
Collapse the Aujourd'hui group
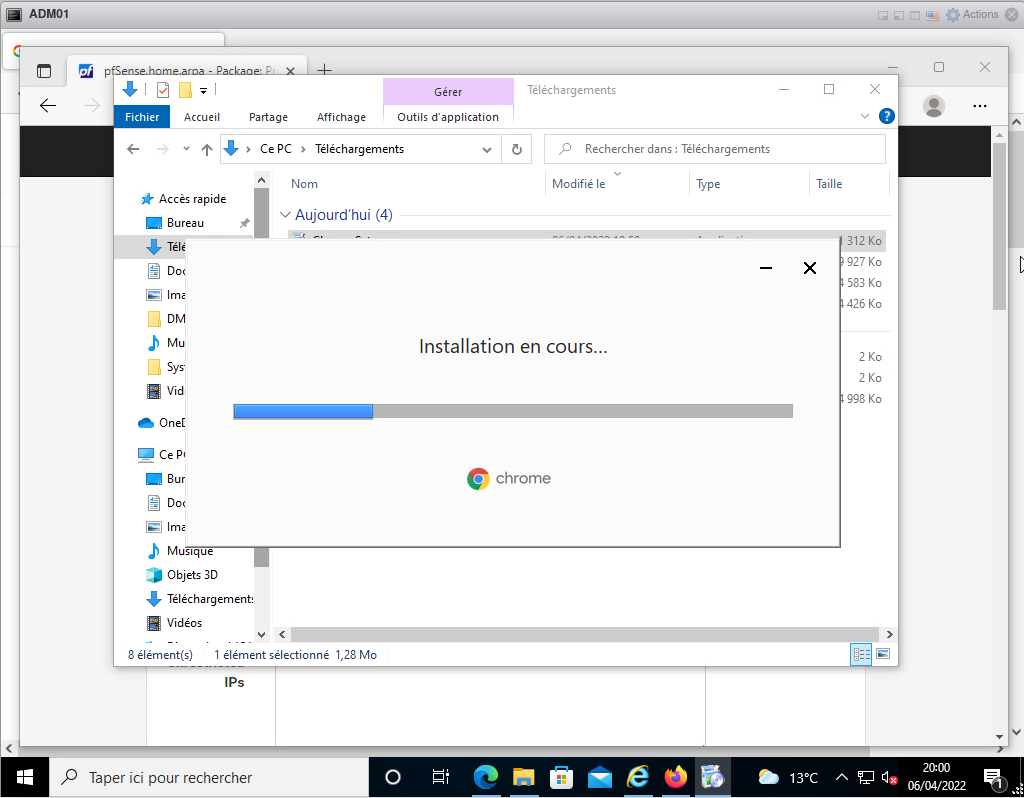(x=285, y=215)
